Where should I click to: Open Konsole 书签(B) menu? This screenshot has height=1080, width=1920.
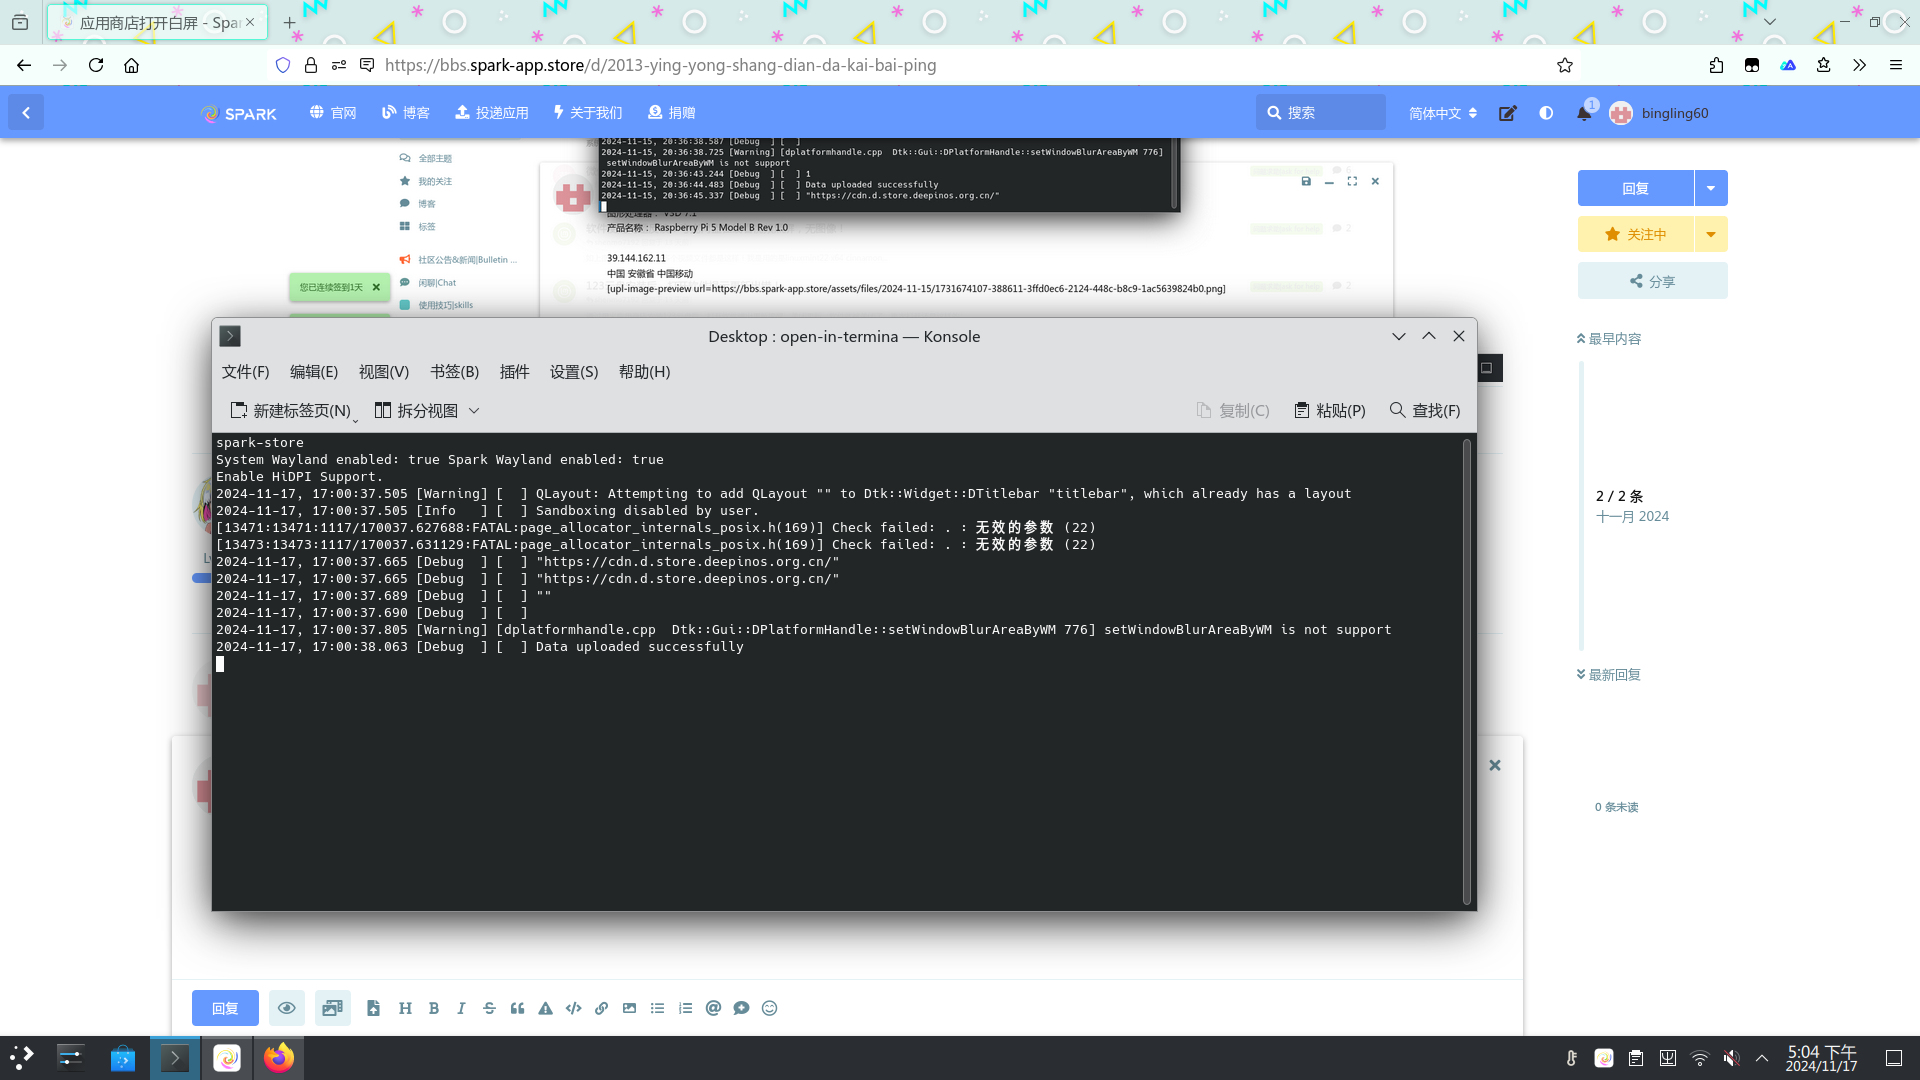coord(455,372)
